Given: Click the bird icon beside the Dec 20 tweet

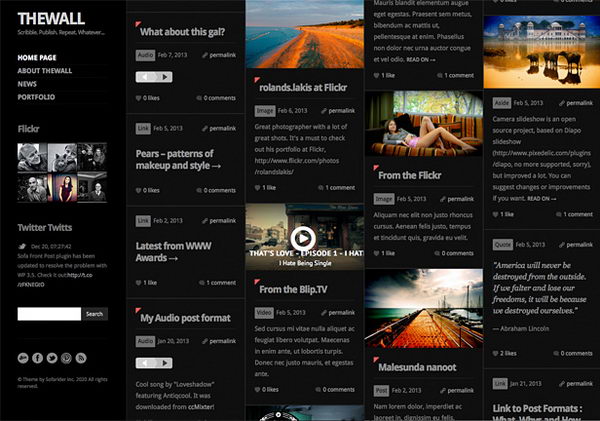Looking at the screenshot, I should coord(22,246).
